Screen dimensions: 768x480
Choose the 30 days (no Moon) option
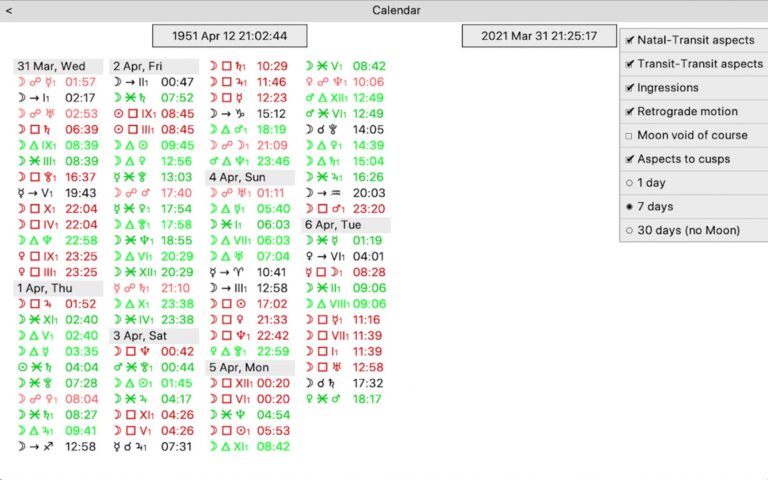(x=628, y=230)
